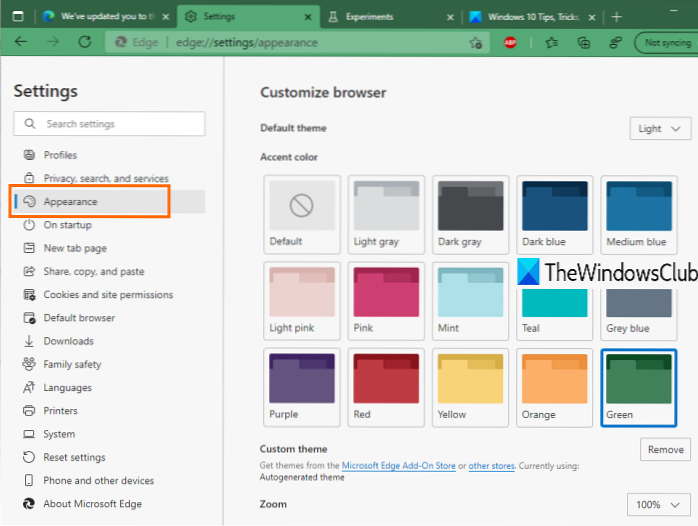Open the Zoom 100% dropdown
Screen dimensions: 698x526
[658, 504]
